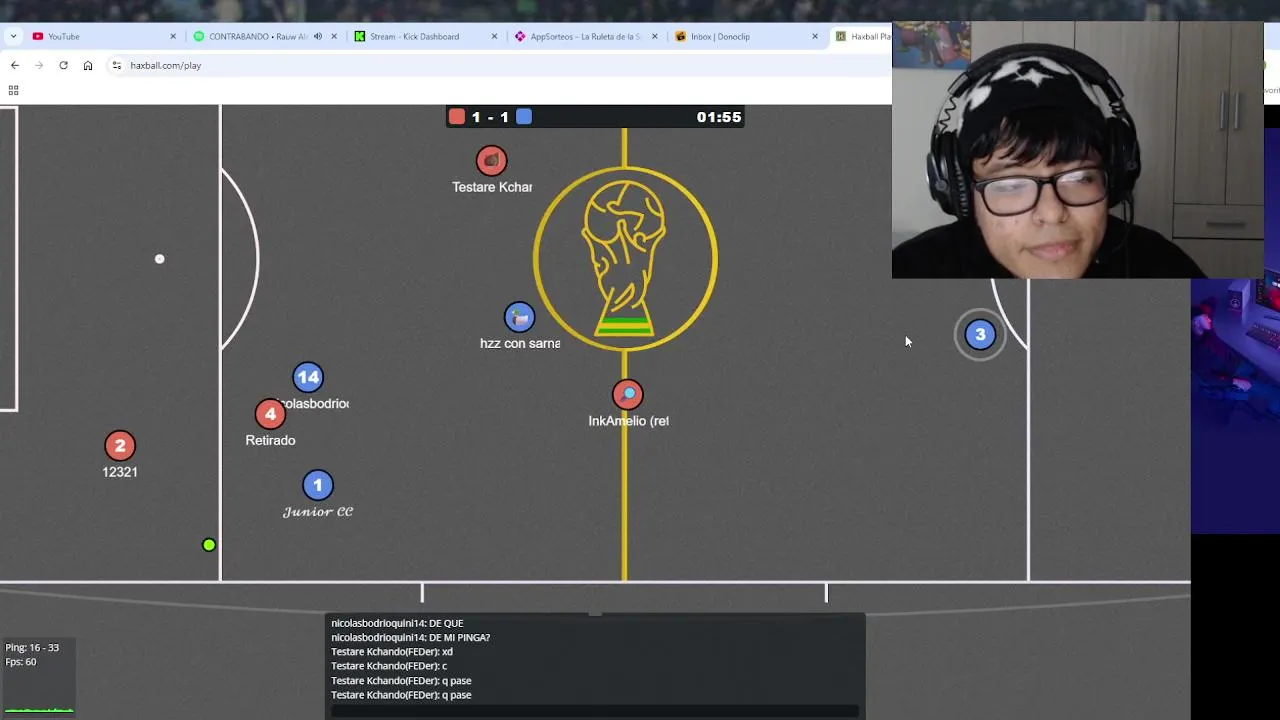Open the tab search dropdown arrow
Viewport: 1280px width, 720px height.
[13, 36]
